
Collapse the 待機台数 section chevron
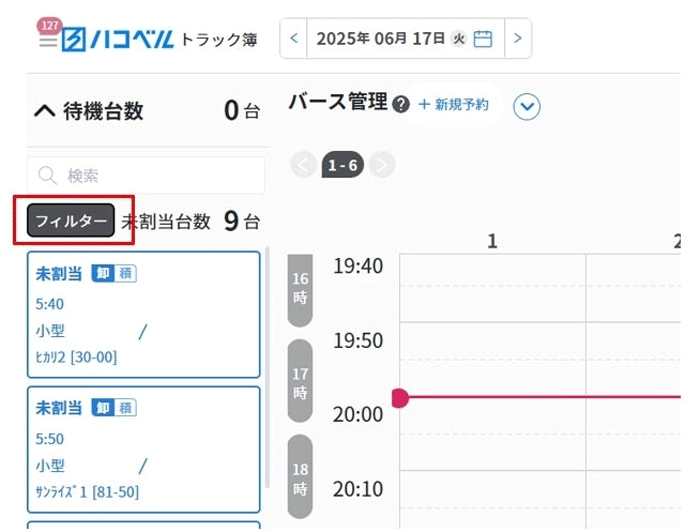point(45,110)
